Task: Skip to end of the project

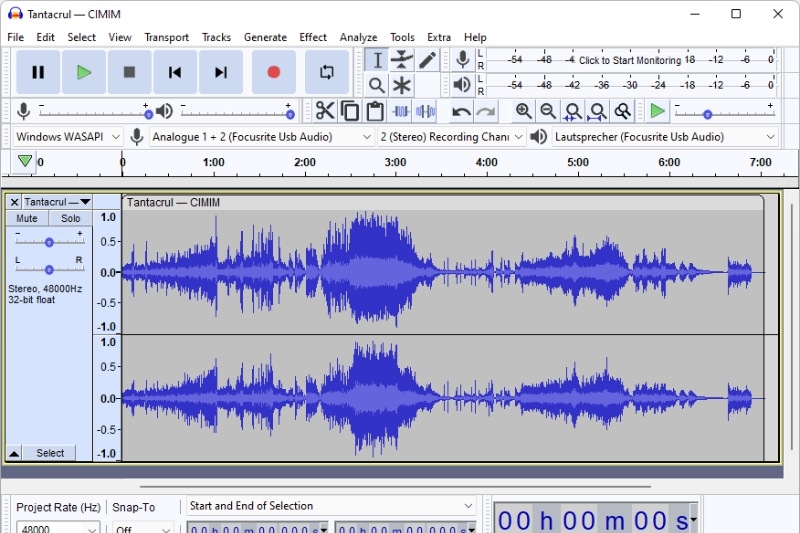Action: click(220, 72)
